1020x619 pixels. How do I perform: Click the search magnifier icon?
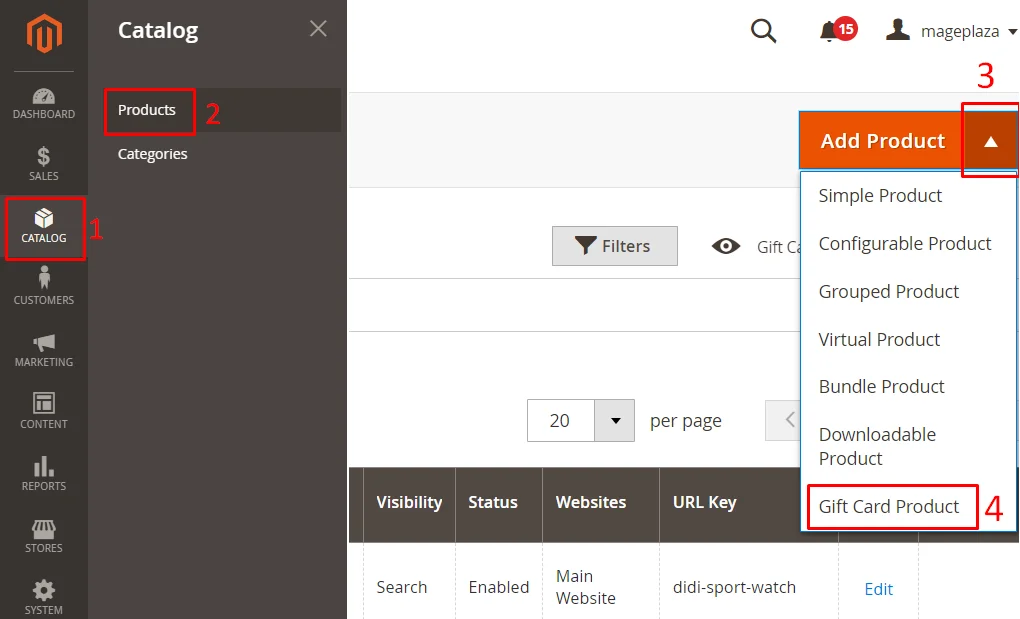[763, 31]
